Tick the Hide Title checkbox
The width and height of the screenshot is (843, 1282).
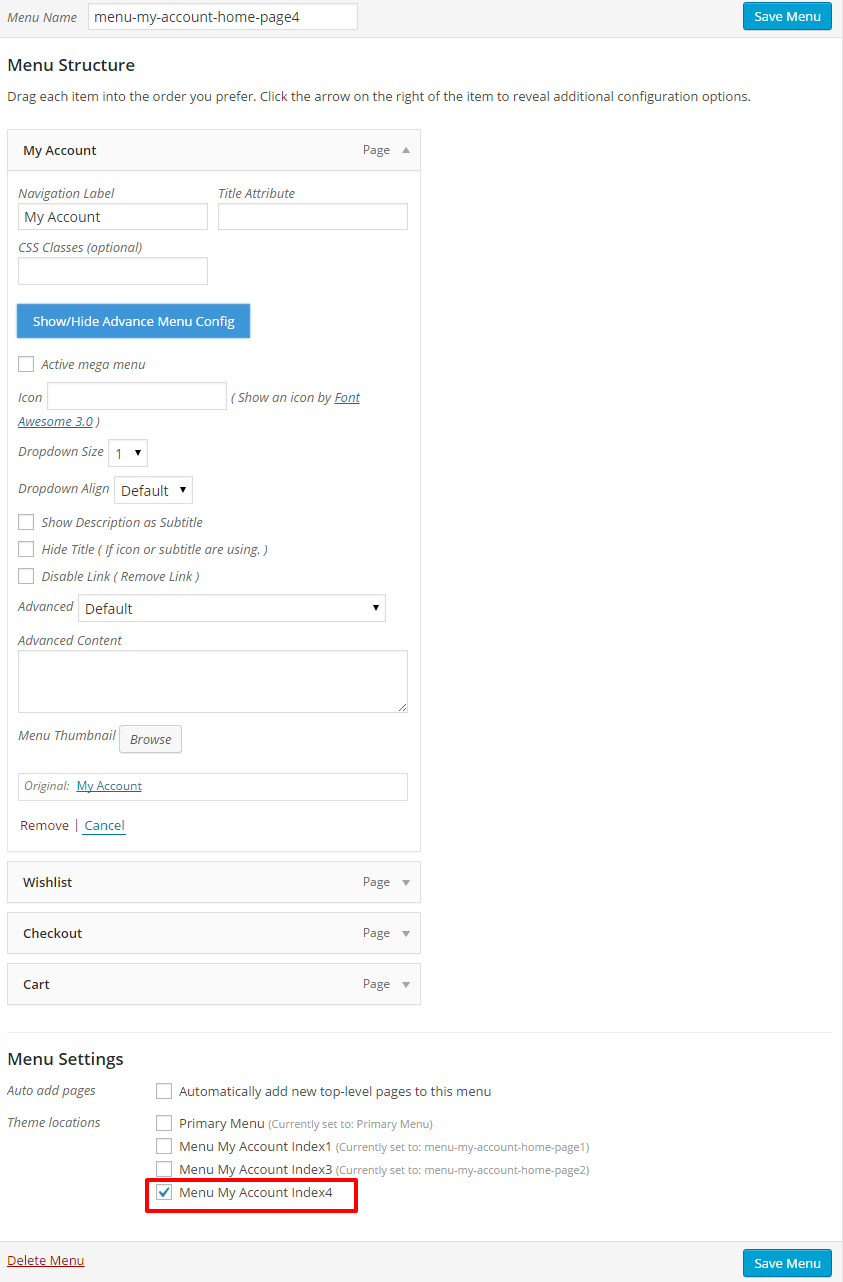click(26, 549)
